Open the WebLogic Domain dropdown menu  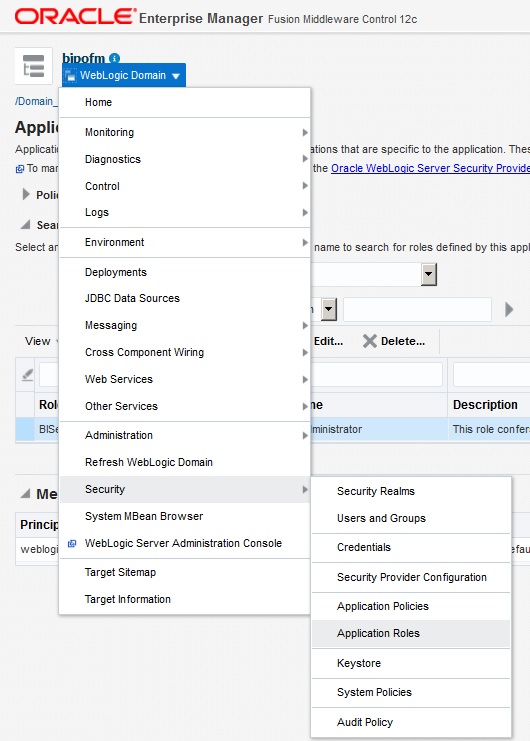pyautogui.click(x=124, y=75)
